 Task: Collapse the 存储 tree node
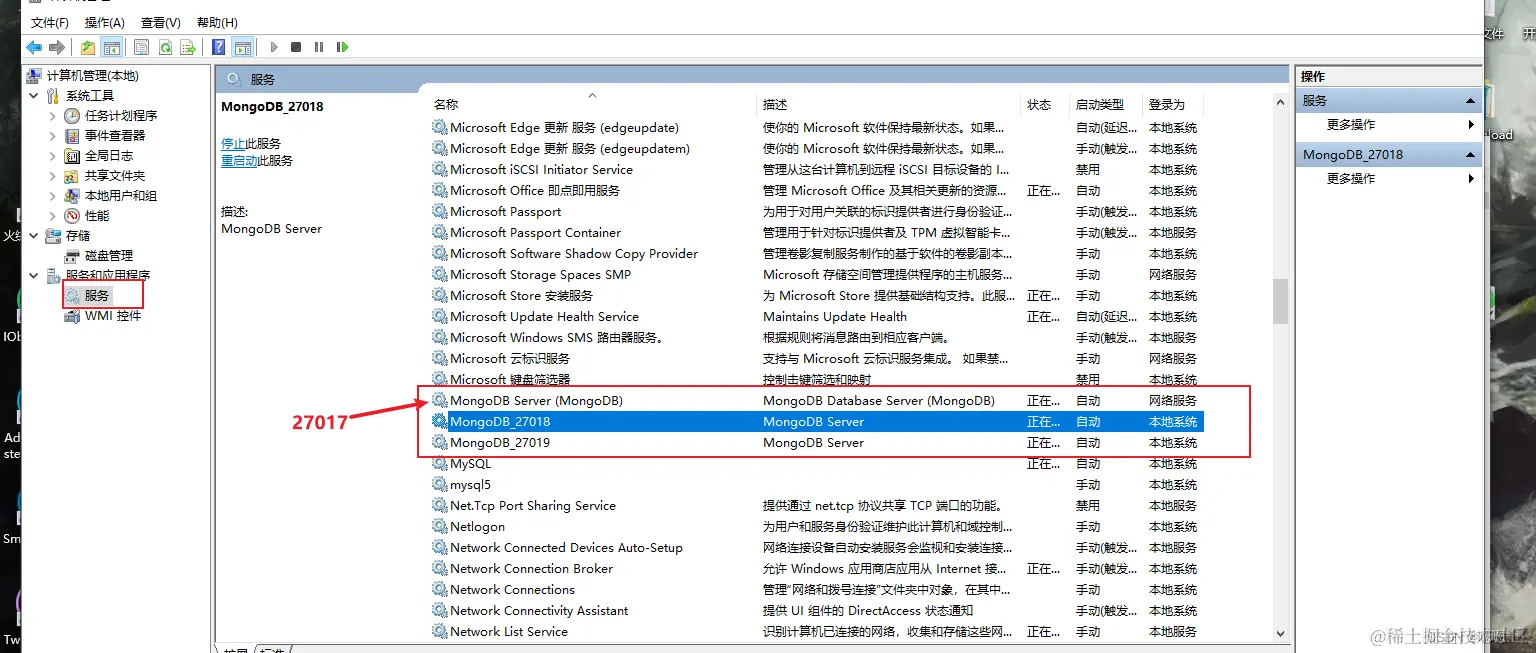coord(34,236)
